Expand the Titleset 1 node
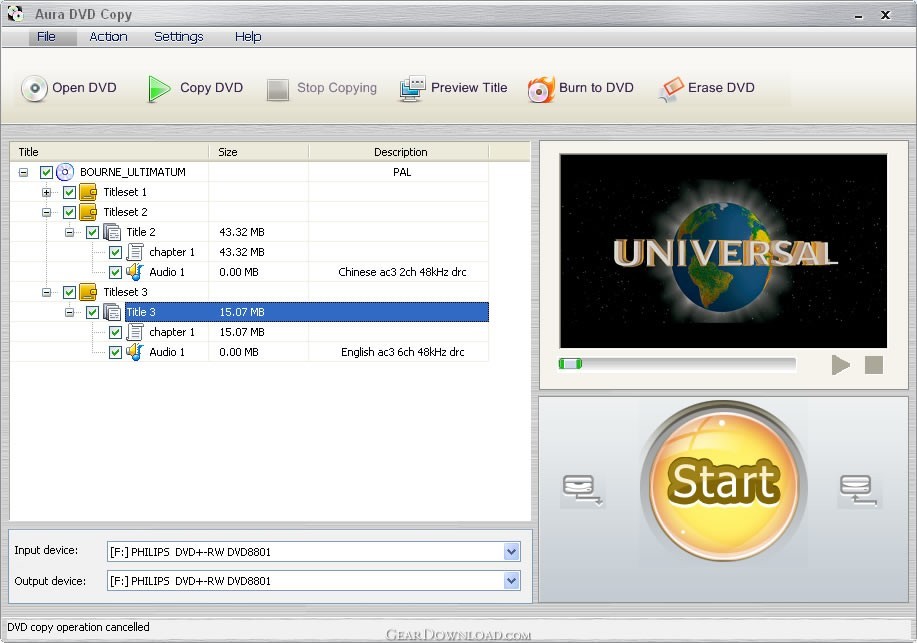Image resolution: width=917 pixels, height=643 pixels. (x=46, y=192)
